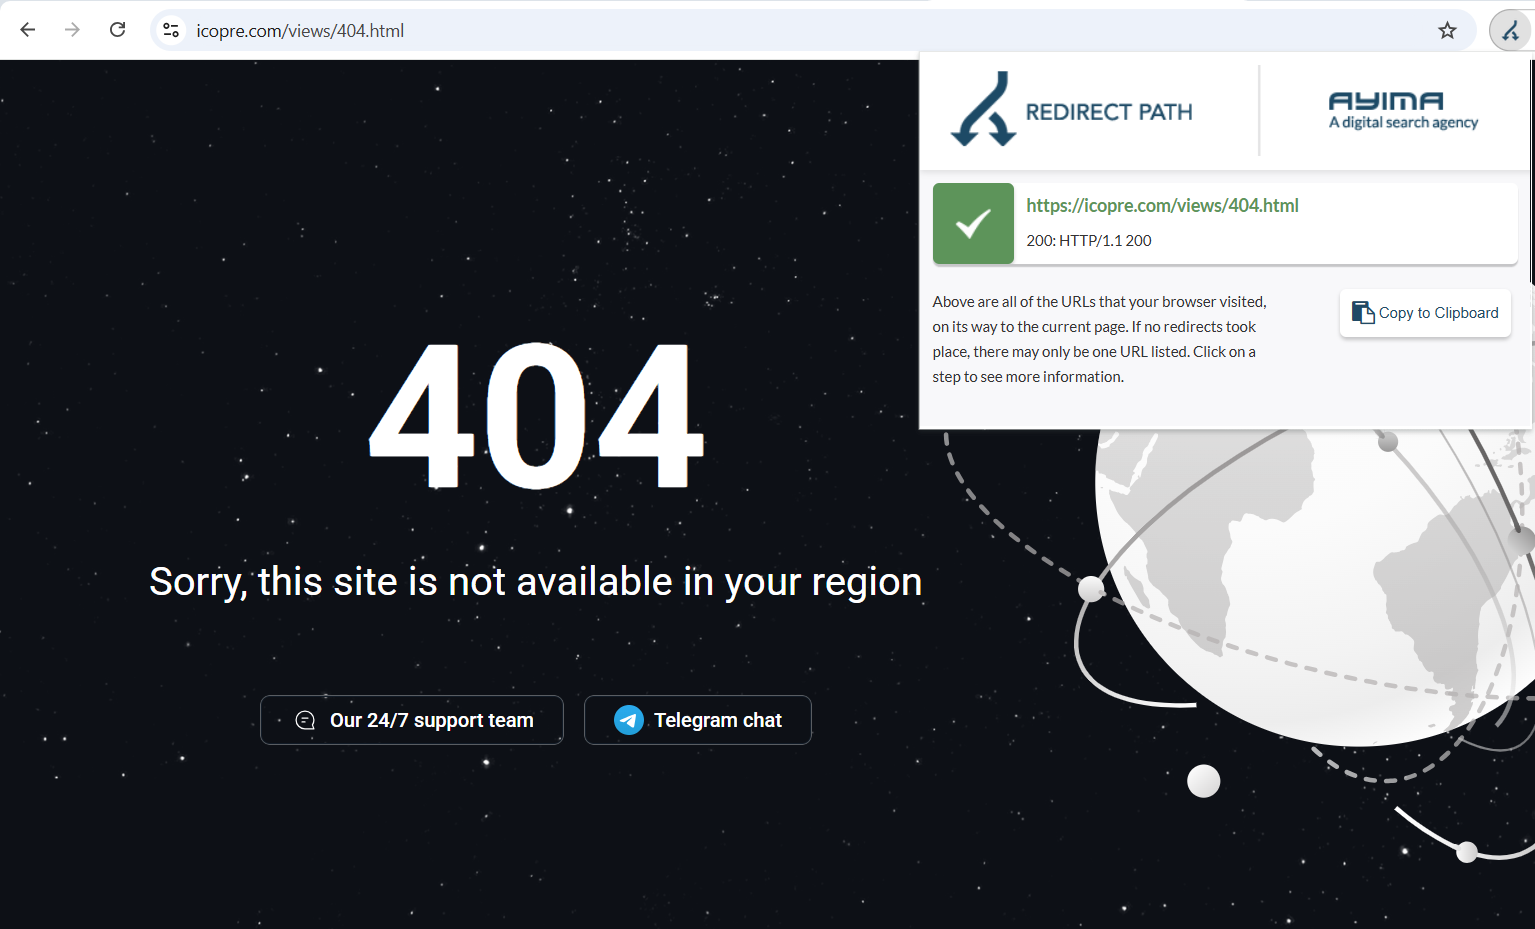Bookmark this page with the star icon
Image resolution: width=1535 pixels, height=929 pixels.
click(x=1447, y=30)
